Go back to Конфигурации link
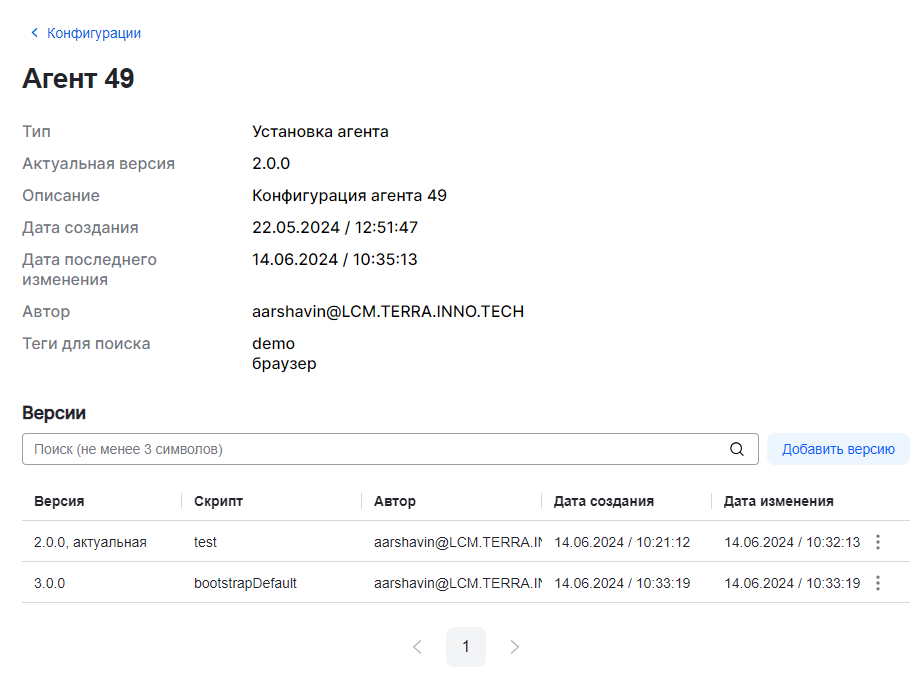 (93, 33)
